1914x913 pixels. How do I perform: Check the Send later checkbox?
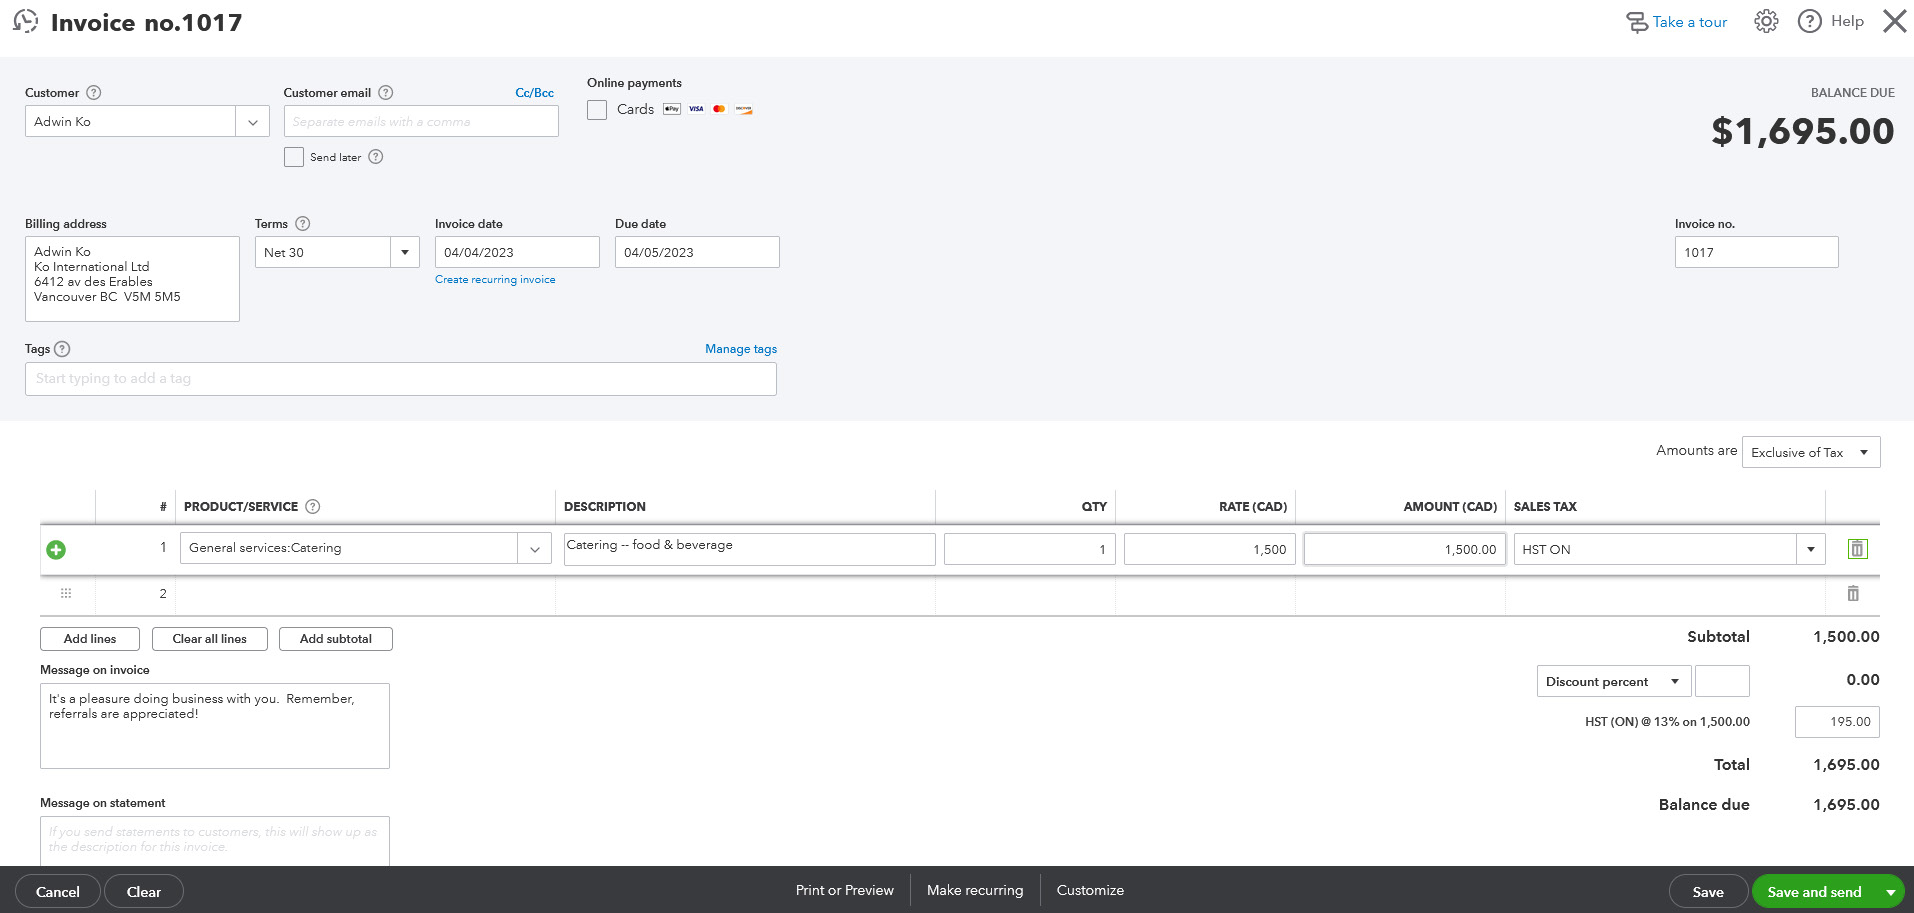tap(294, 157)
